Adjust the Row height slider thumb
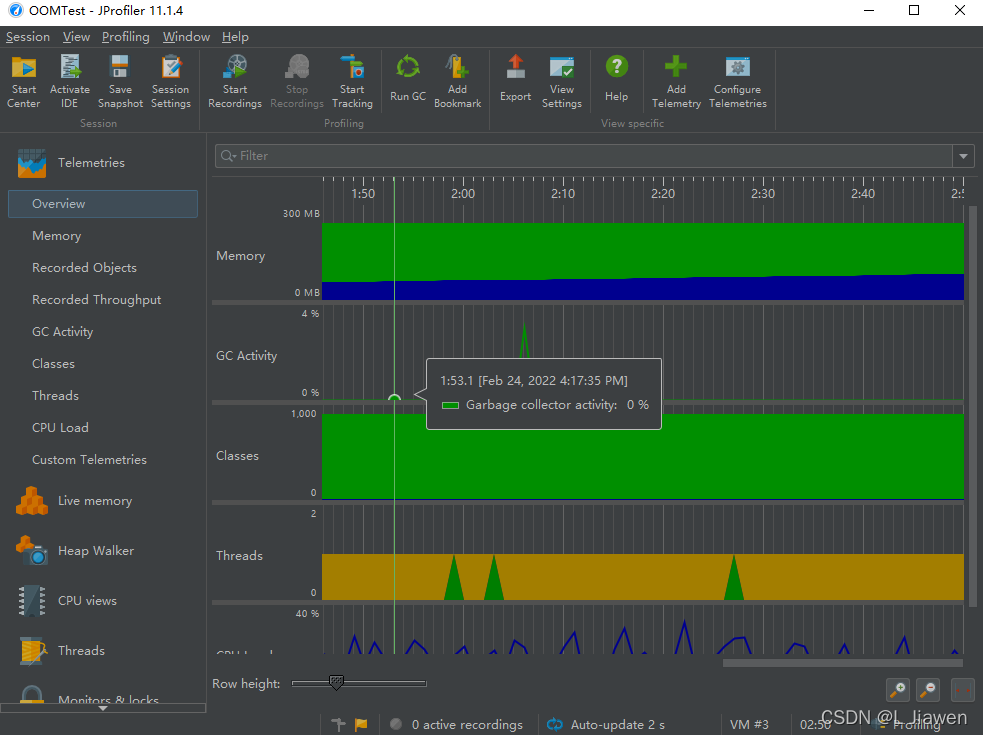 [x=336, y=682]
